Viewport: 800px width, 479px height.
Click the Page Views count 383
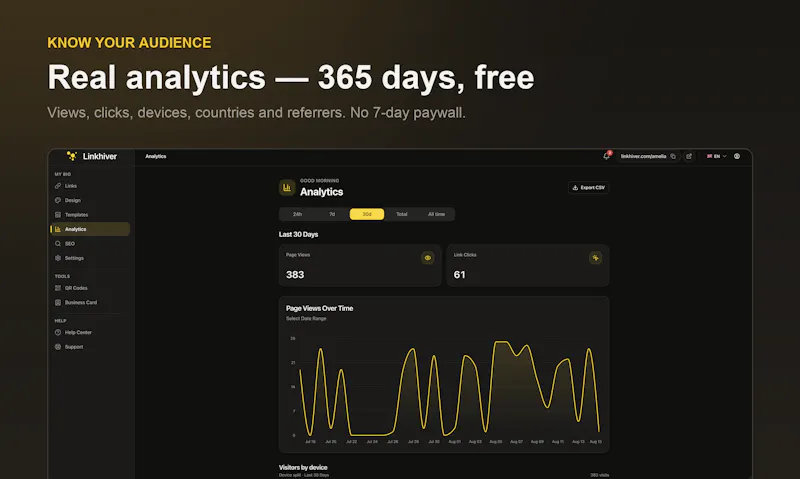(295, 275)
